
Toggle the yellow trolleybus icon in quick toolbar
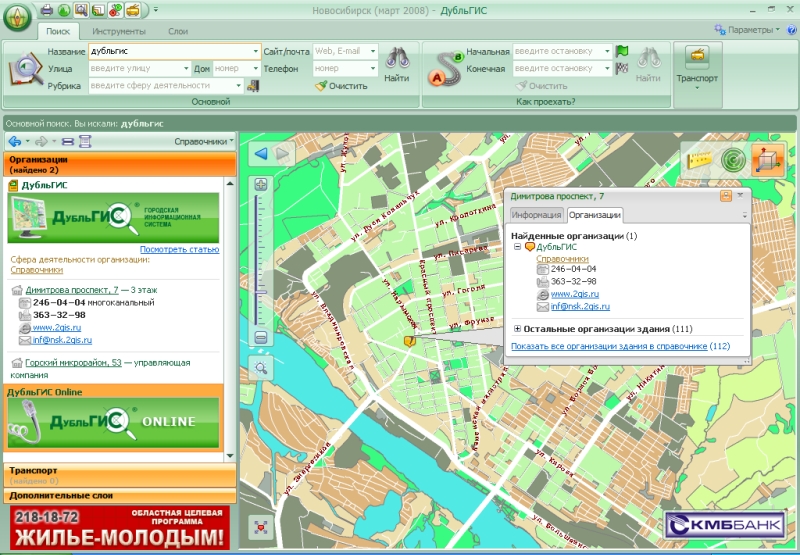(x=133, y=10)
